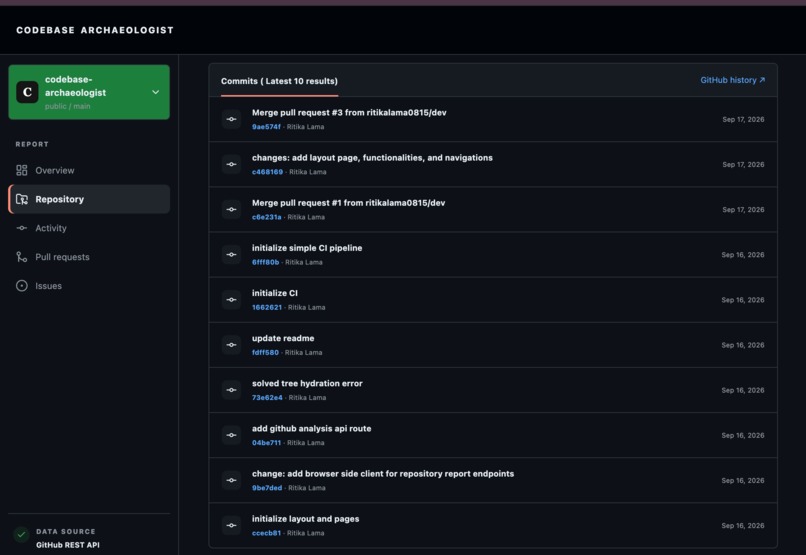Open commit hash 6fff80b

(266, 263)
